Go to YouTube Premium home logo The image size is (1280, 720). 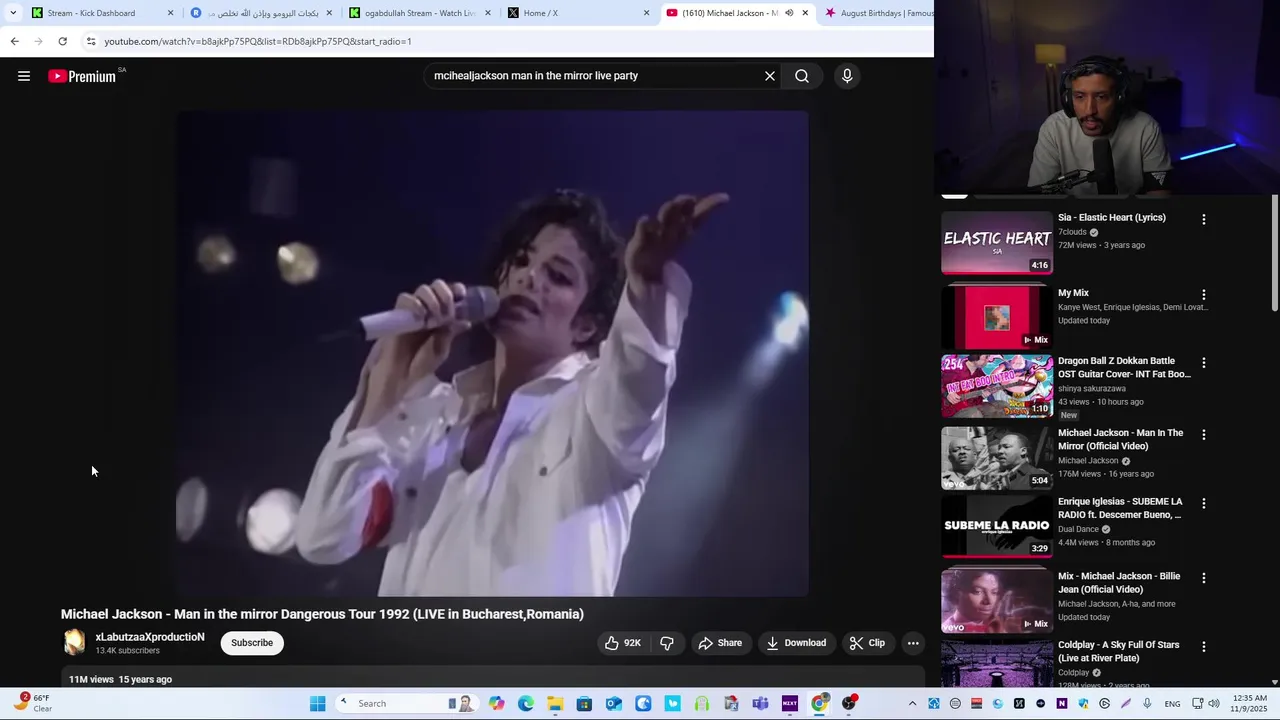(x=84, y=76)
